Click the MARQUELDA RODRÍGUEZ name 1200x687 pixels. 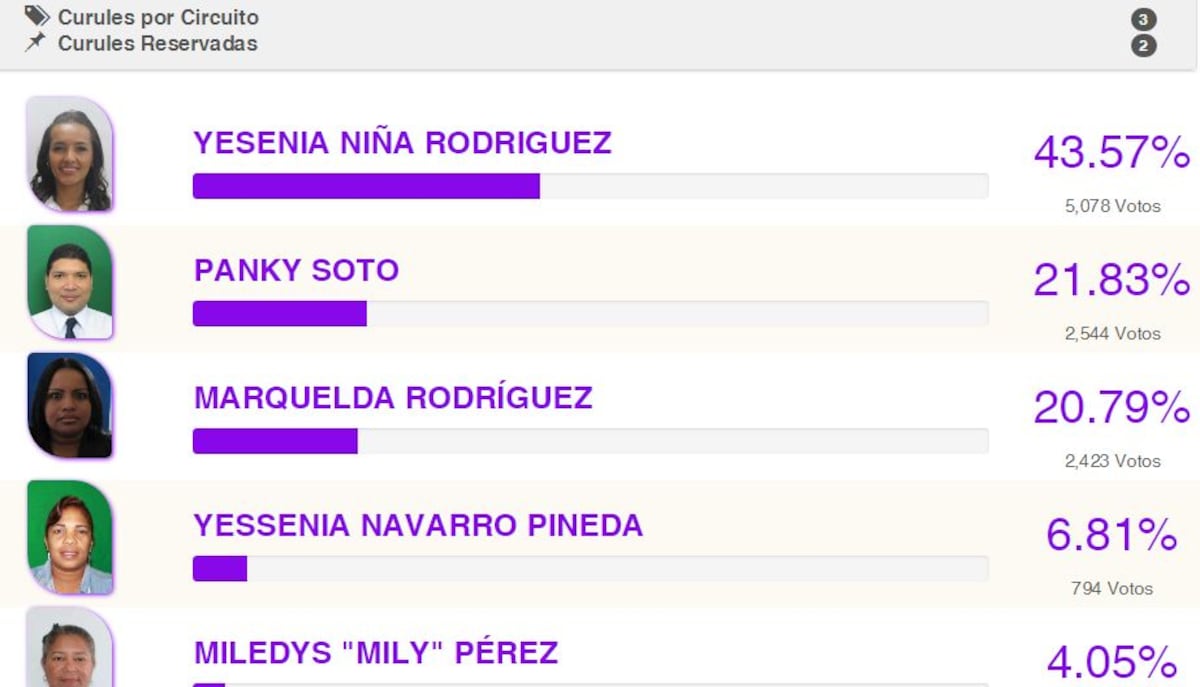click(x=393, y=398)
